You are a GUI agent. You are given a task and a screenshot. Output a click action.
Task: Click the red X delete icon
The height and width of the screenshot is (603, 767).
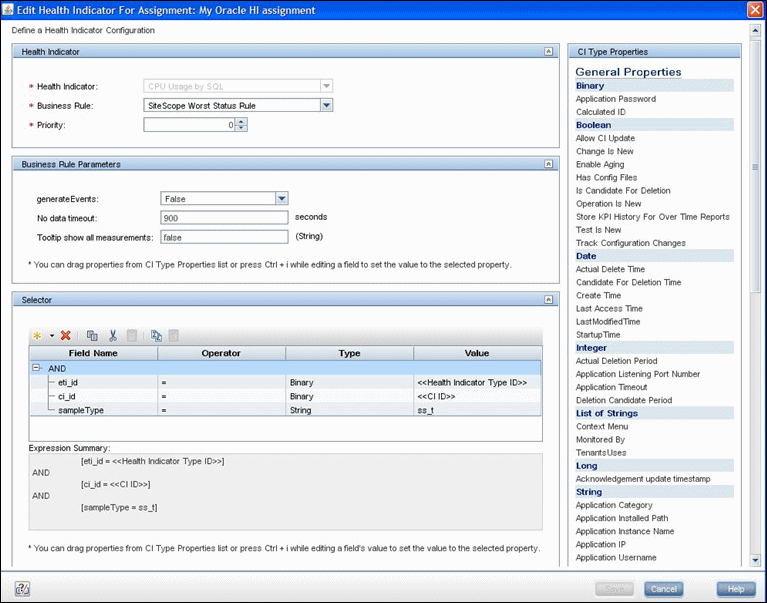tap(65, 336)
